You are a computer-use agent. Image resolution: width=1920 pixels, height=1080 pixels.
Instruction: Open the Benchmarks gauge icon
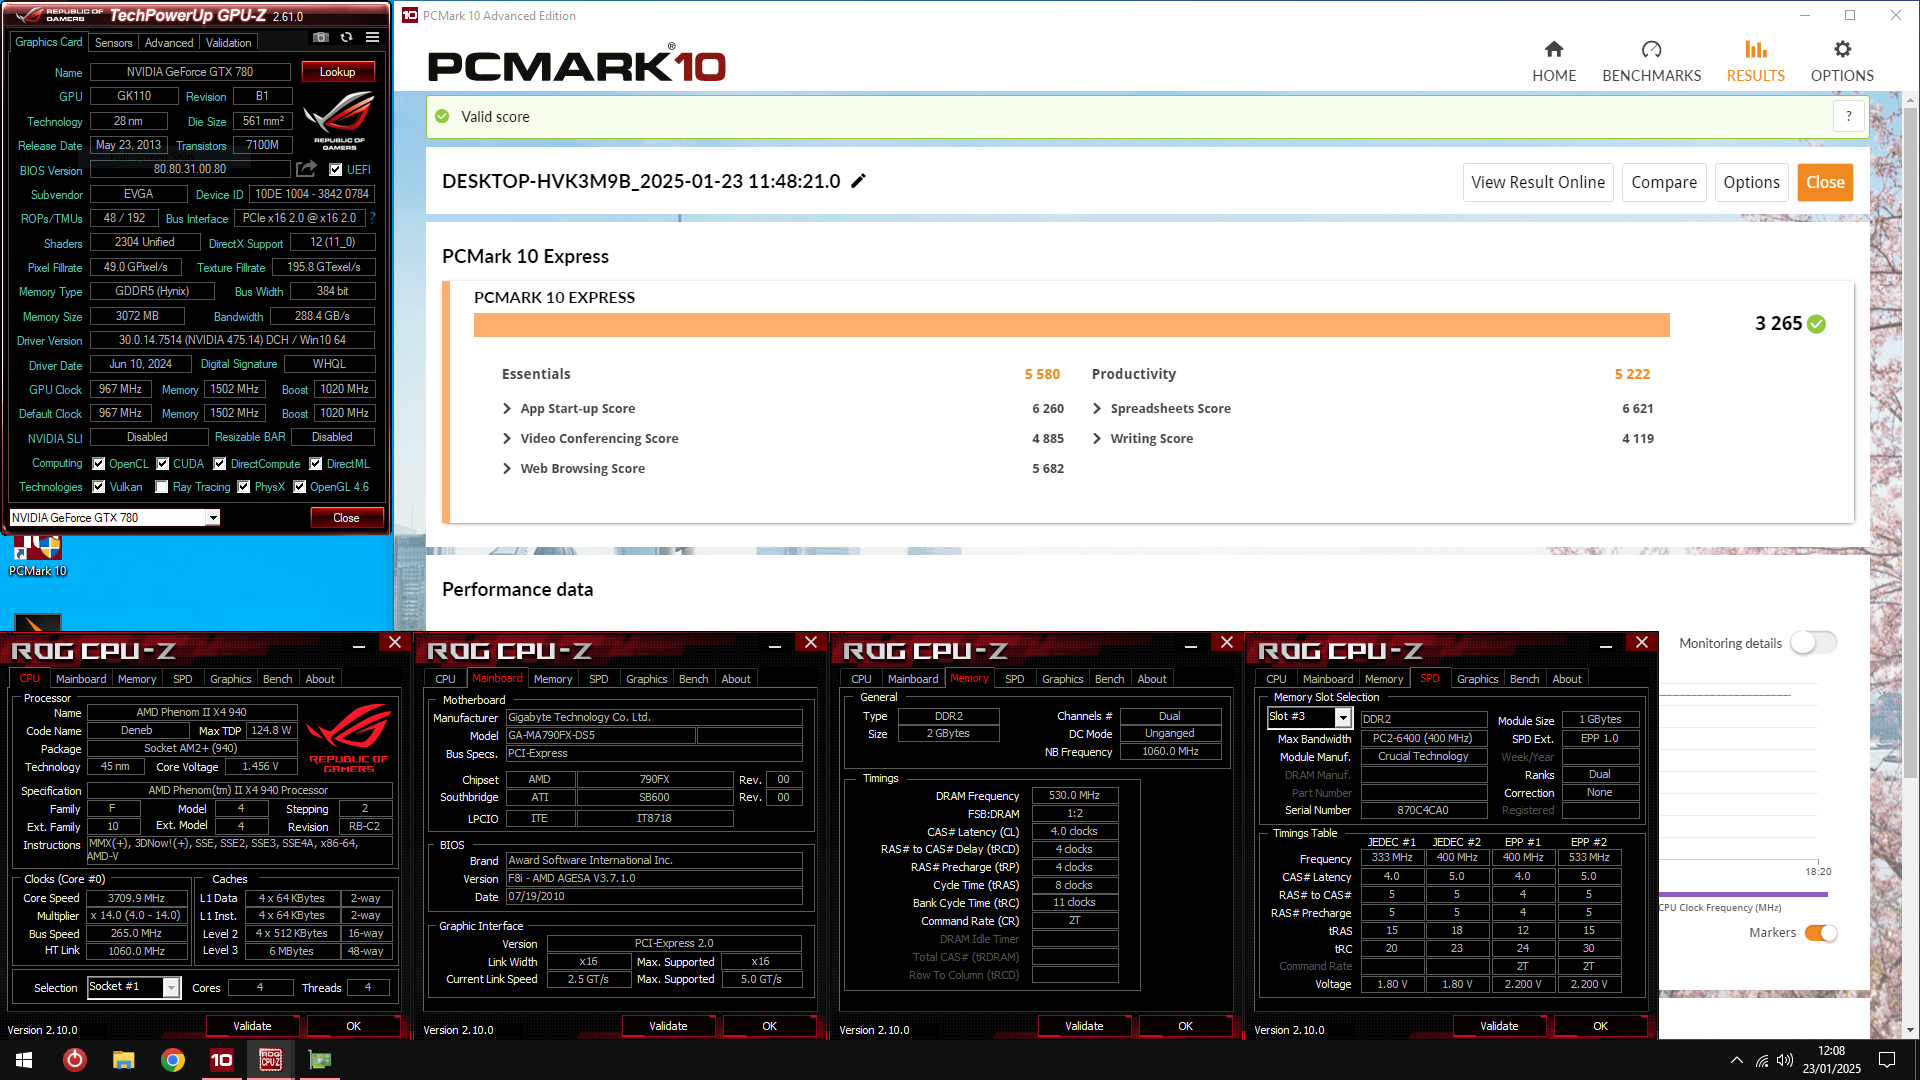click(x=1651, y=49)
